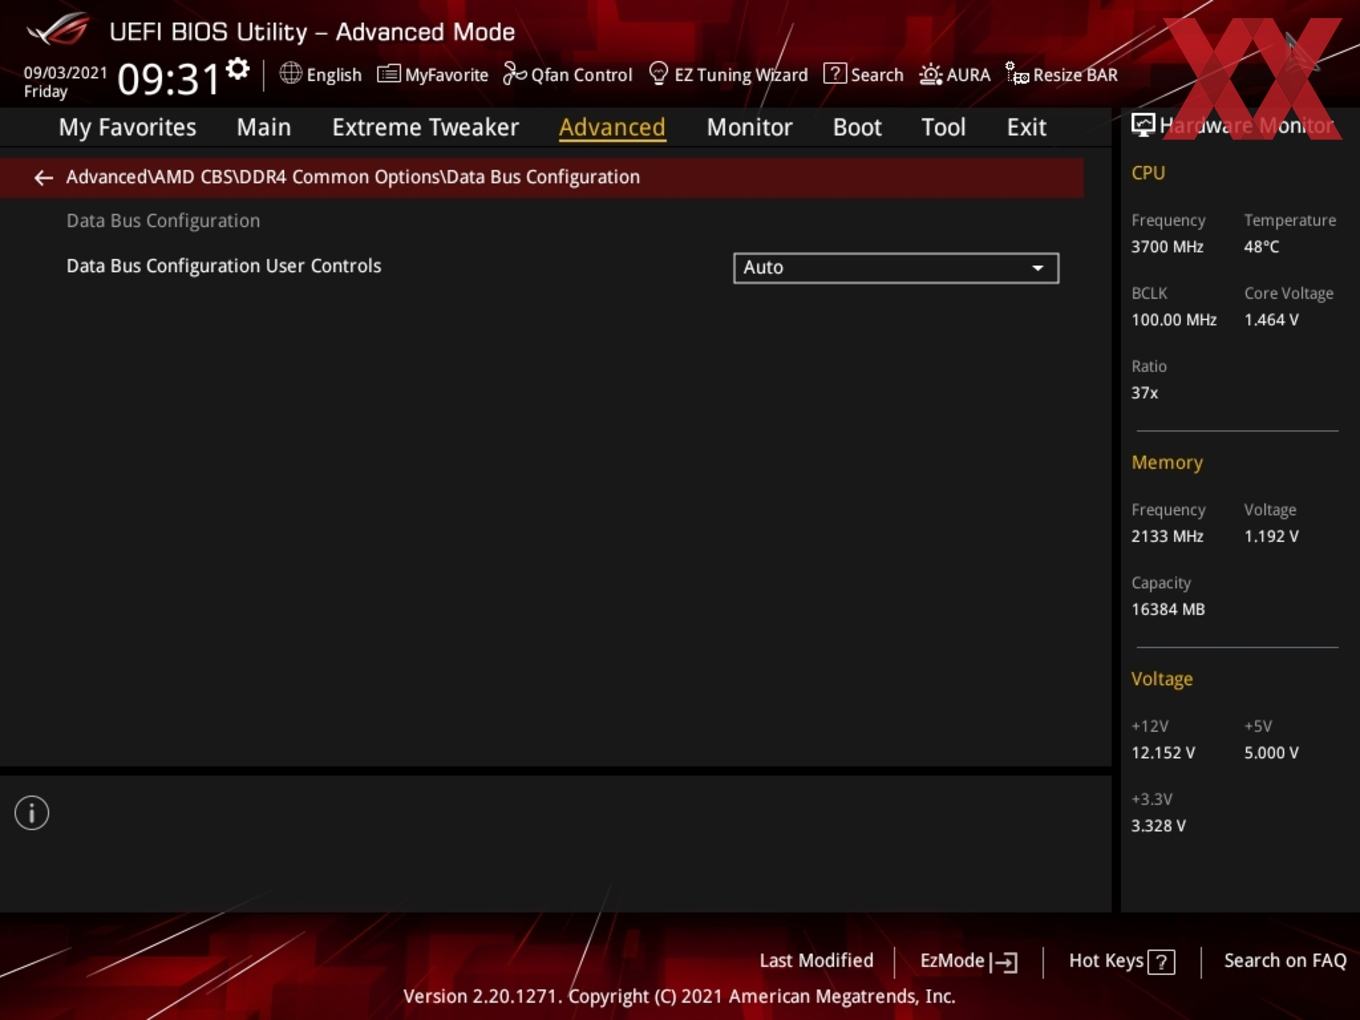This screenshot has width=1360, height=1020.
Task: Click Last Modified button
Action: [x=816, y=961]
